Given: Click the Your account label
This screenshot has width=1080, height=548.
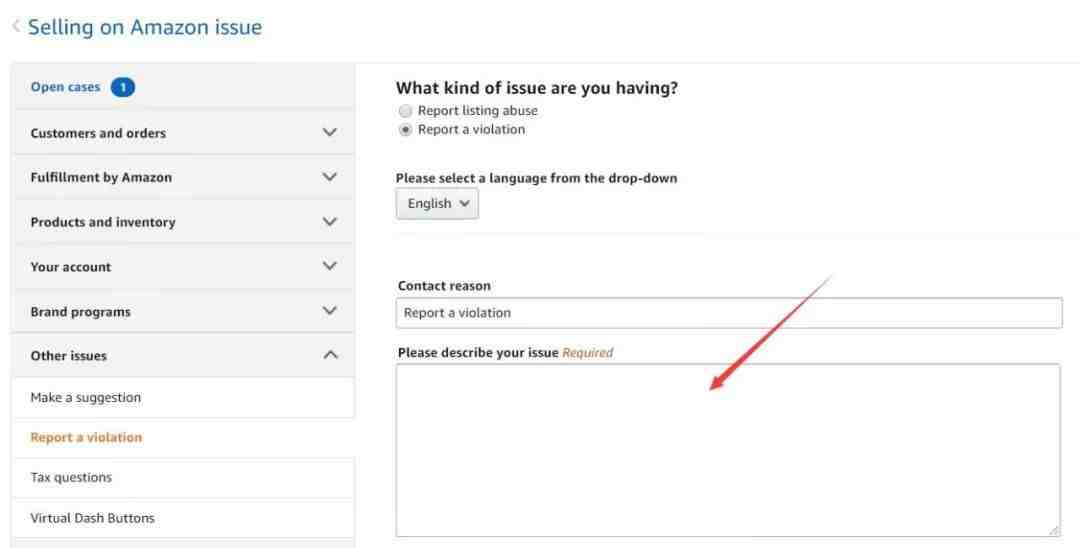Looking at the screenshot, I should click(70, 266).
